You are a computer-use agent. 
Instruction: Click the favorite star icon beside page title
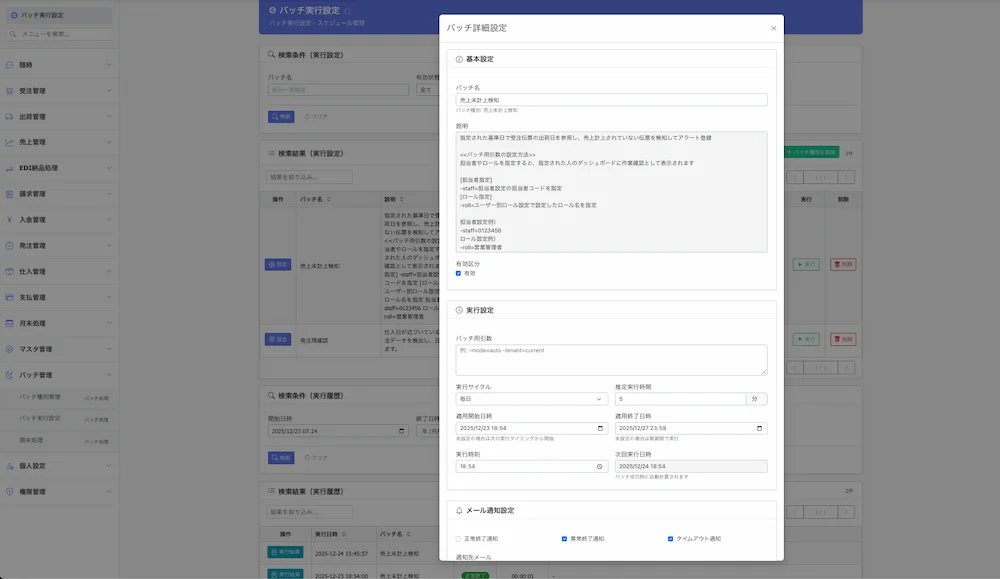point(348,10)
